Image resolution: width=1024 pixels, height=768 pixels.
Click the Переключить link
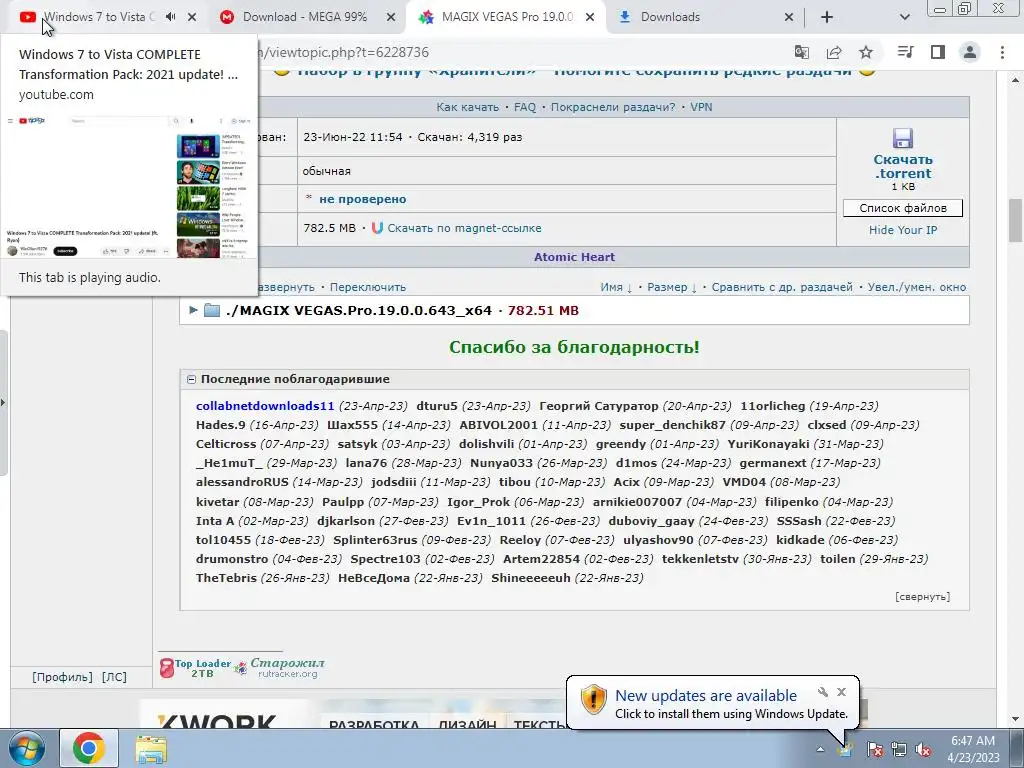point(368,287)
